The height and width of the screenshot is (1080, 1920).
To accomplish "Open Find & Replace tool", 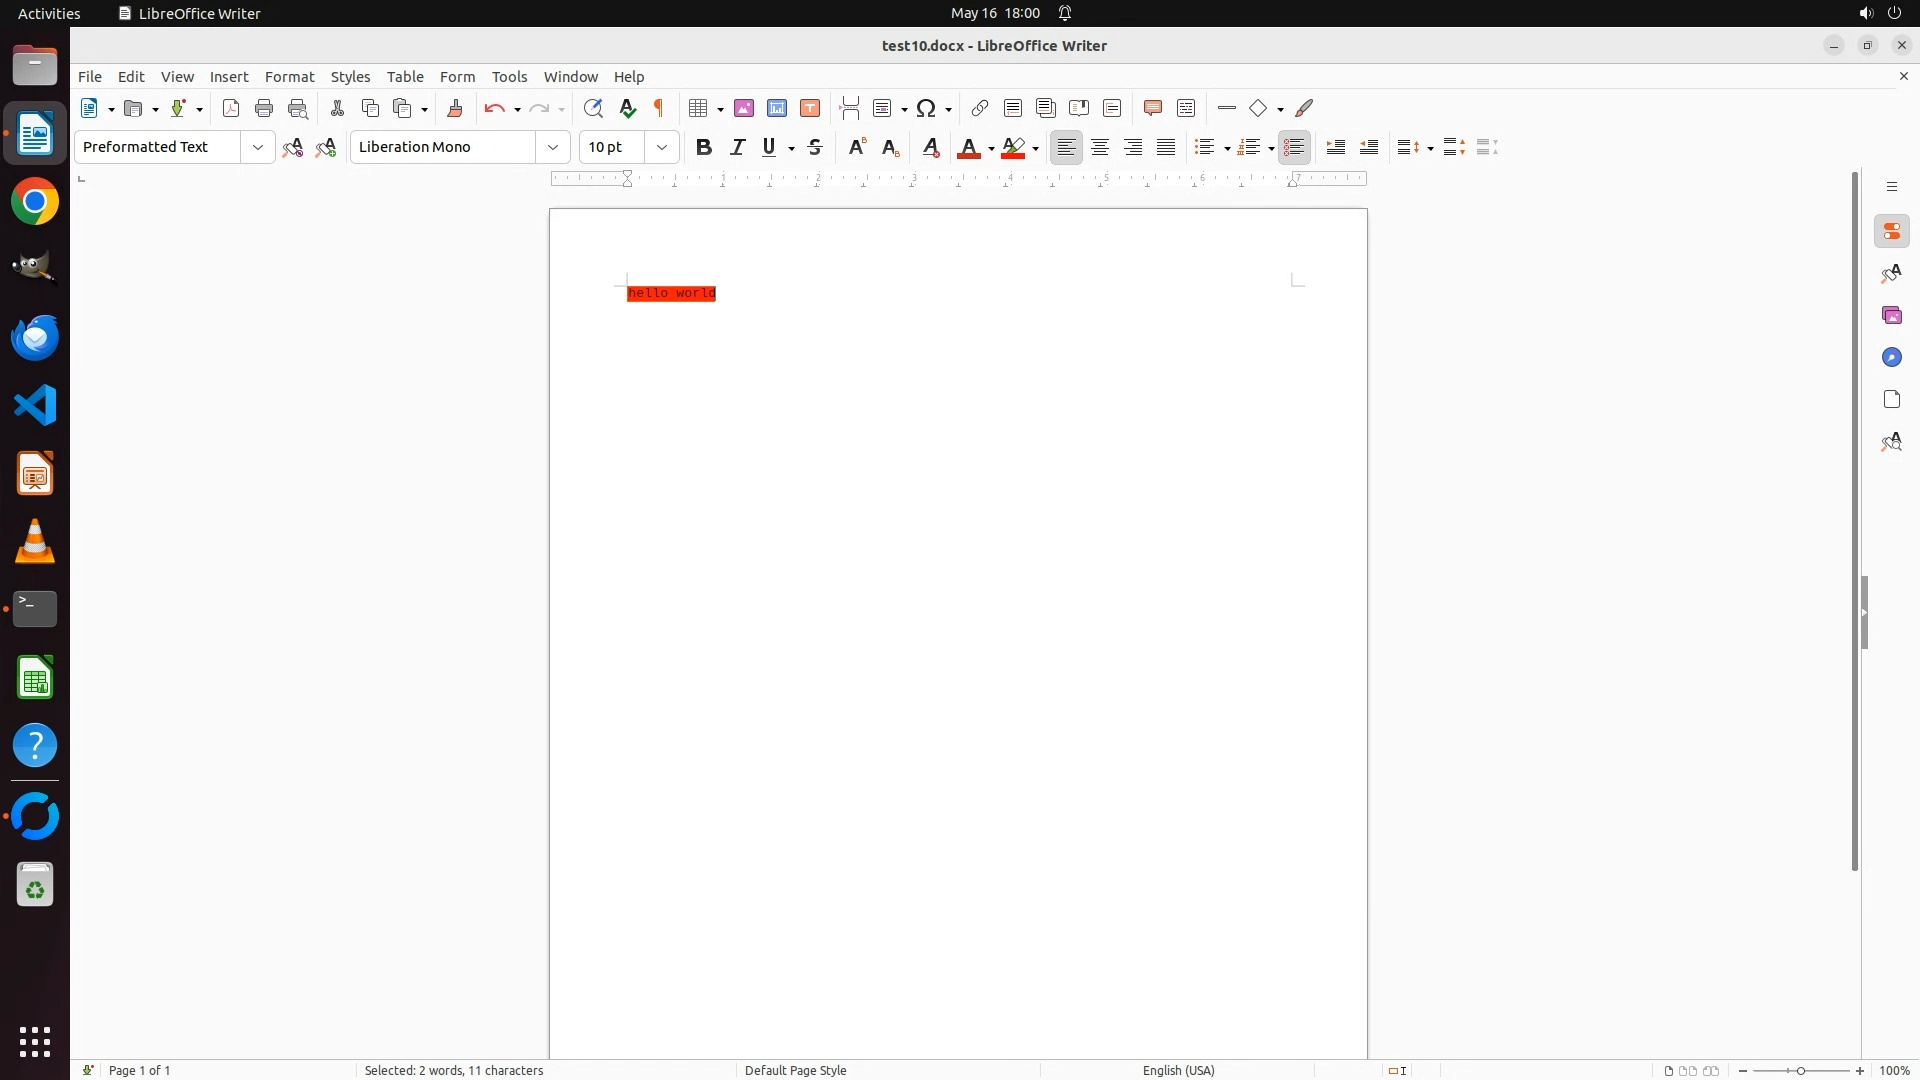I will pyautogui.click(x=593, y=108).
